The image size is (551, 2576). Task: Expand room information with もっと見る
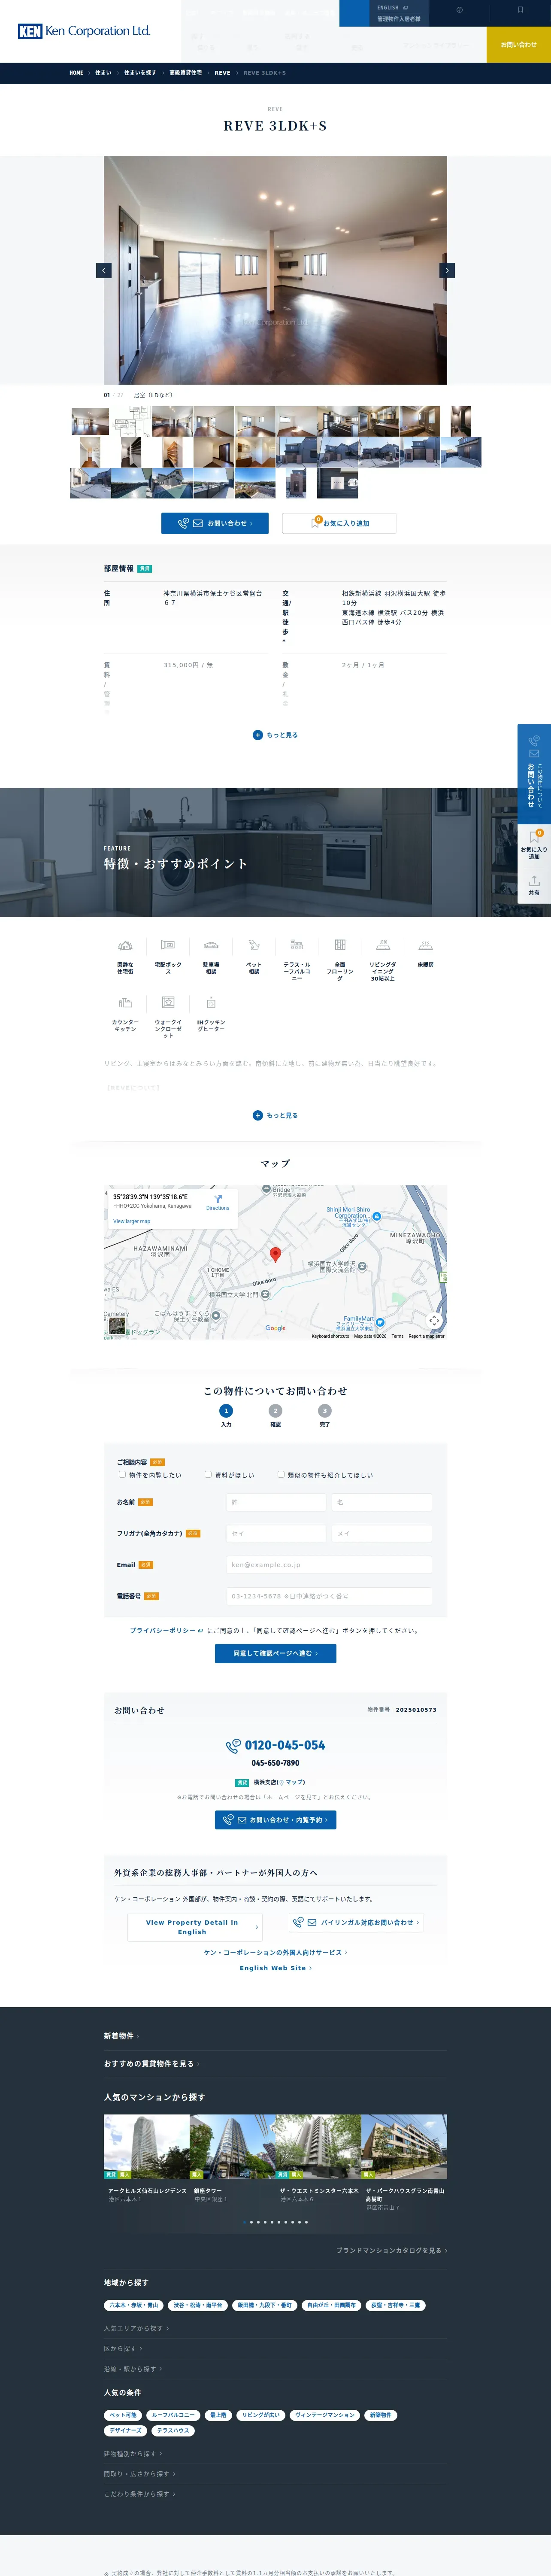point(275,735)
